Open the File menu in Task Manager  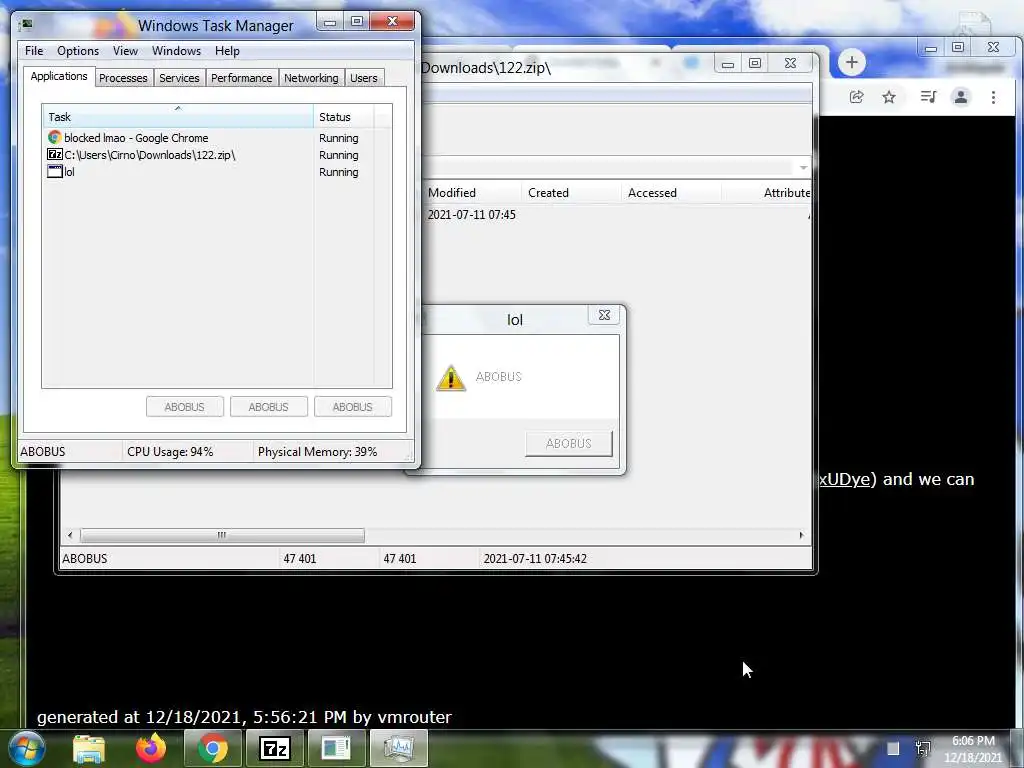coord(34,51)
